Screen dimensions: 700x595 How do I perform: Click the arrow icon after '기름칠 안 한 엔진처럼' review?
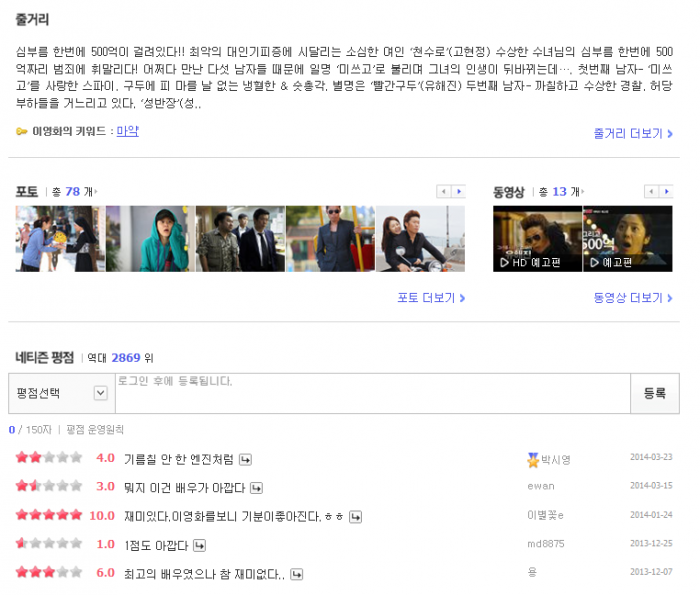point(245,460)
